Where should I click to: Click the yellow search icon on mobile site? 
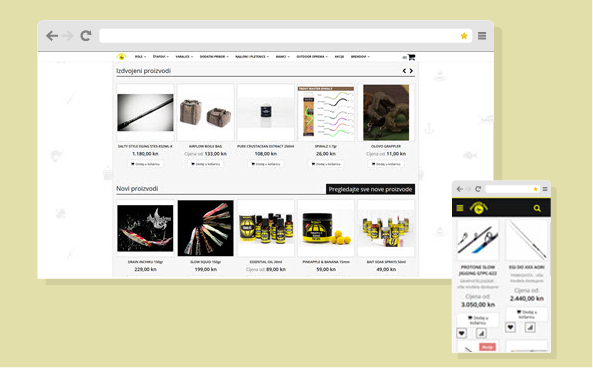(537, 208)
